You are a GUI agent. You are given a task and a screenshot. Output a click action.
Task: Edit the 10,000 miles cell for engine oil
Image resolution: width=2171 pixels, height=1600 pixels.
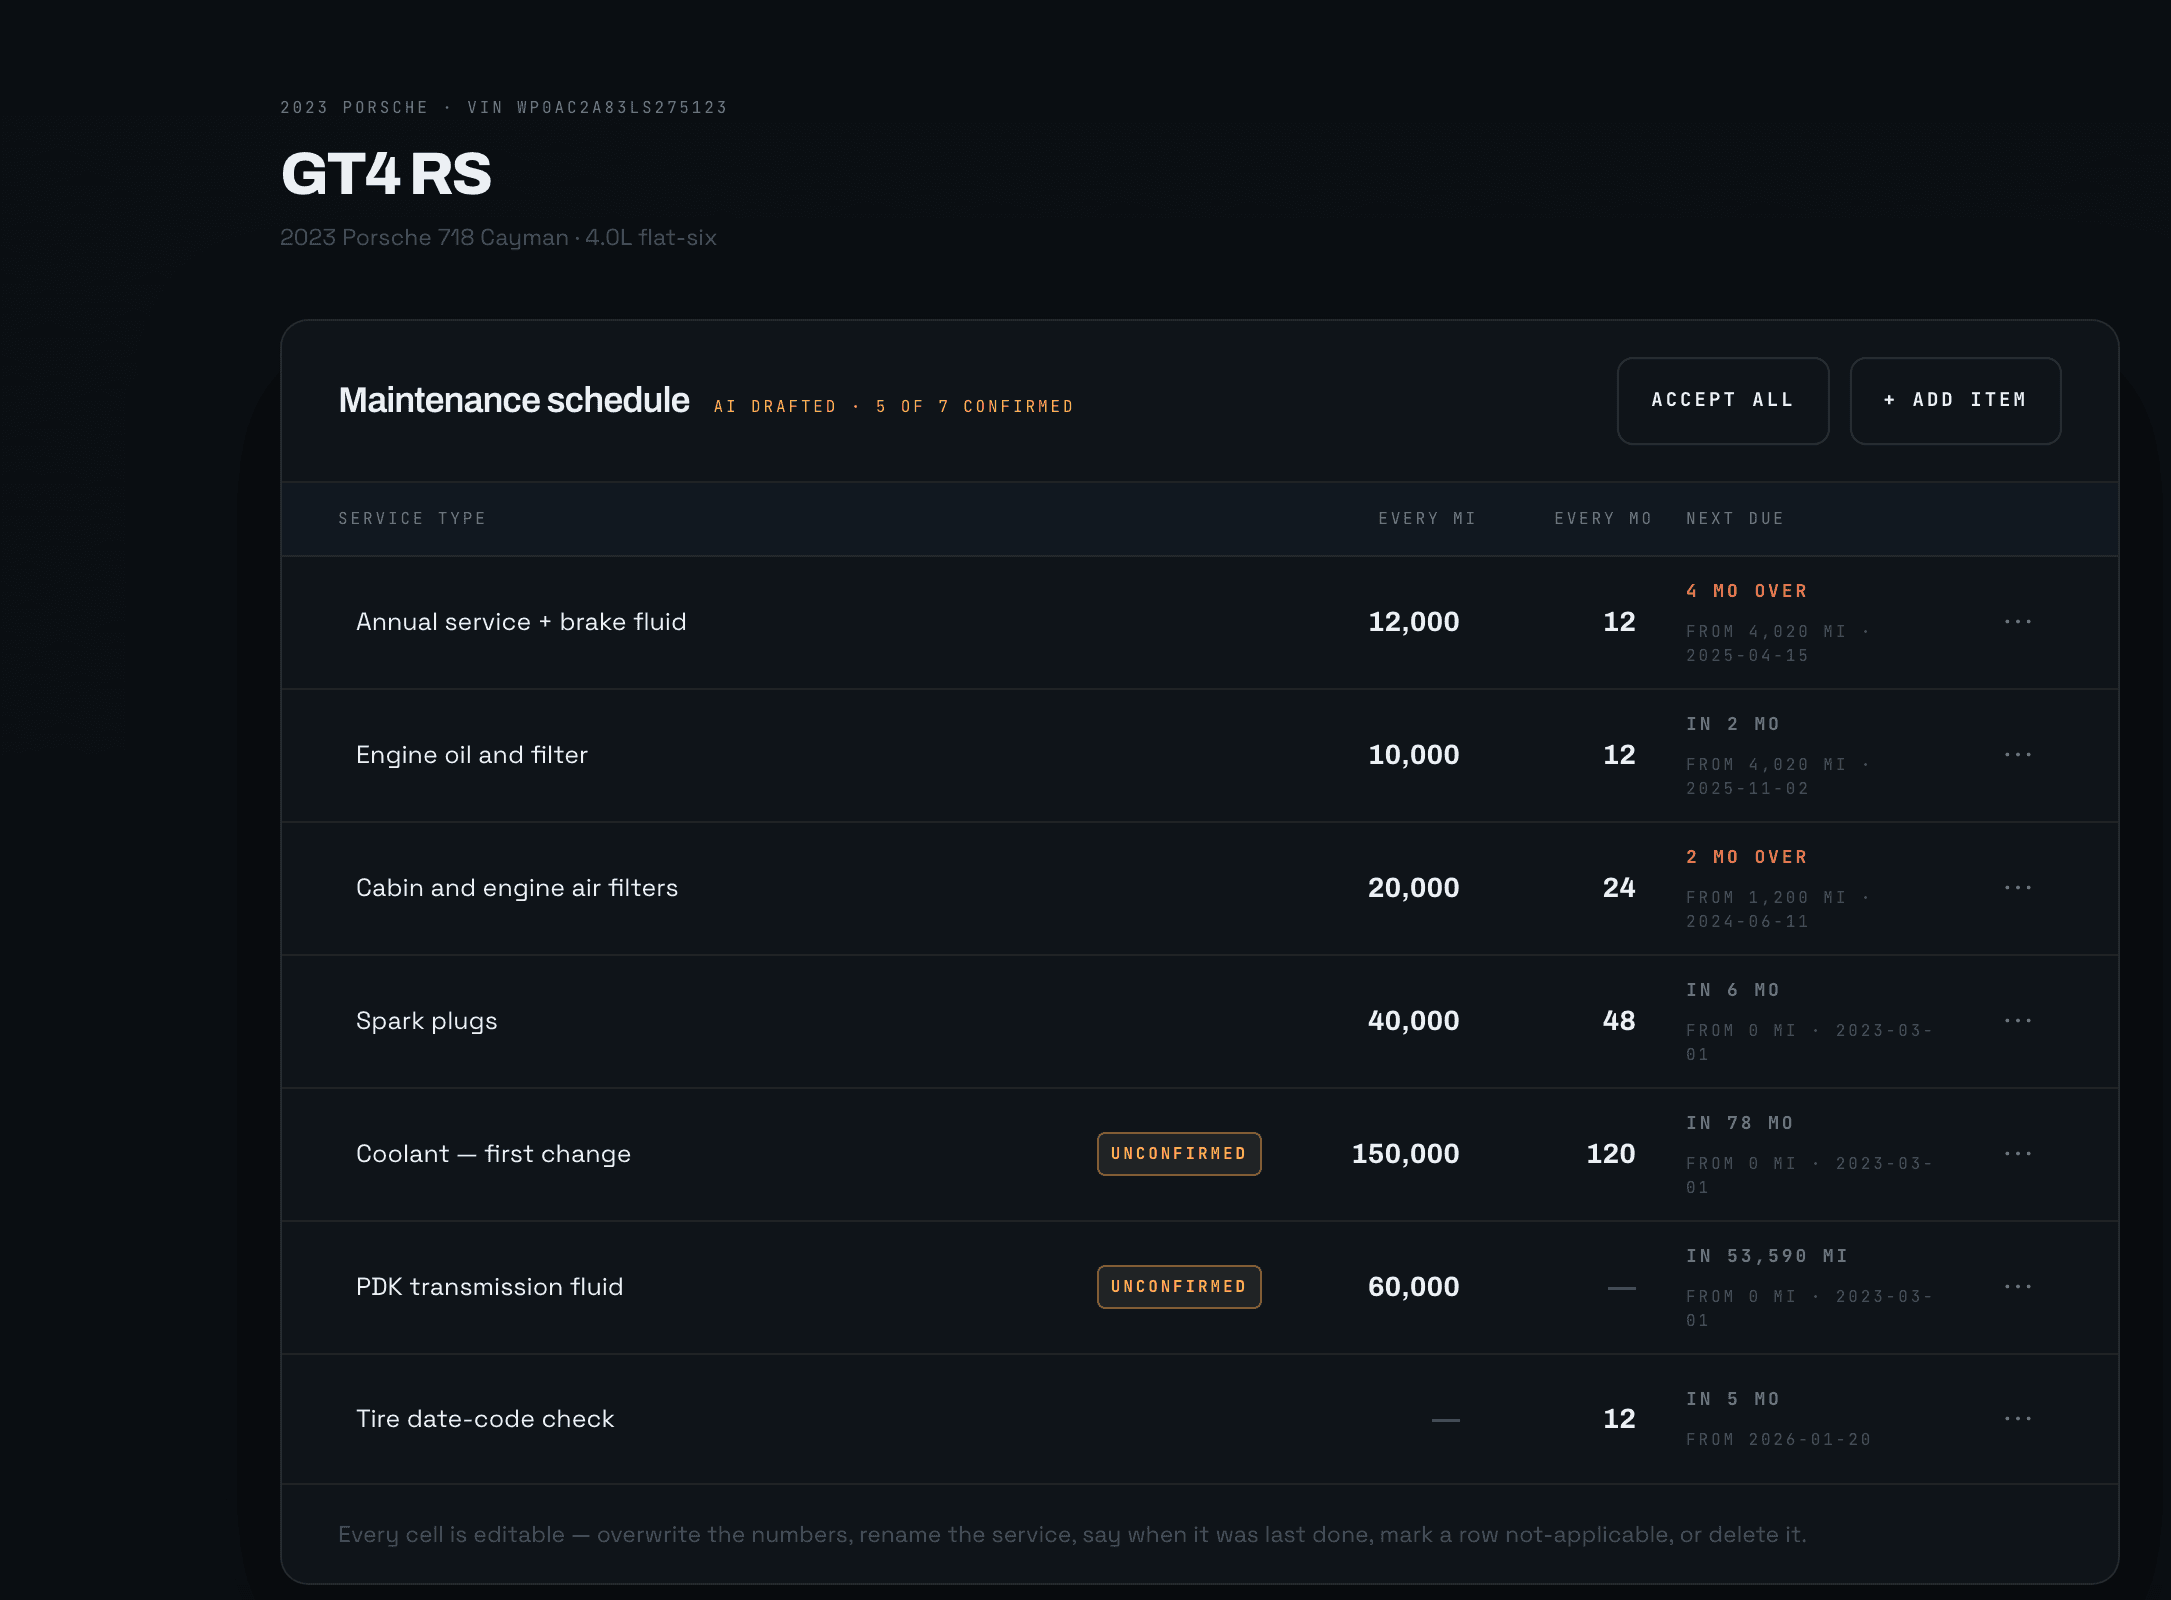pyautogui.click(x=1413, y=755)
